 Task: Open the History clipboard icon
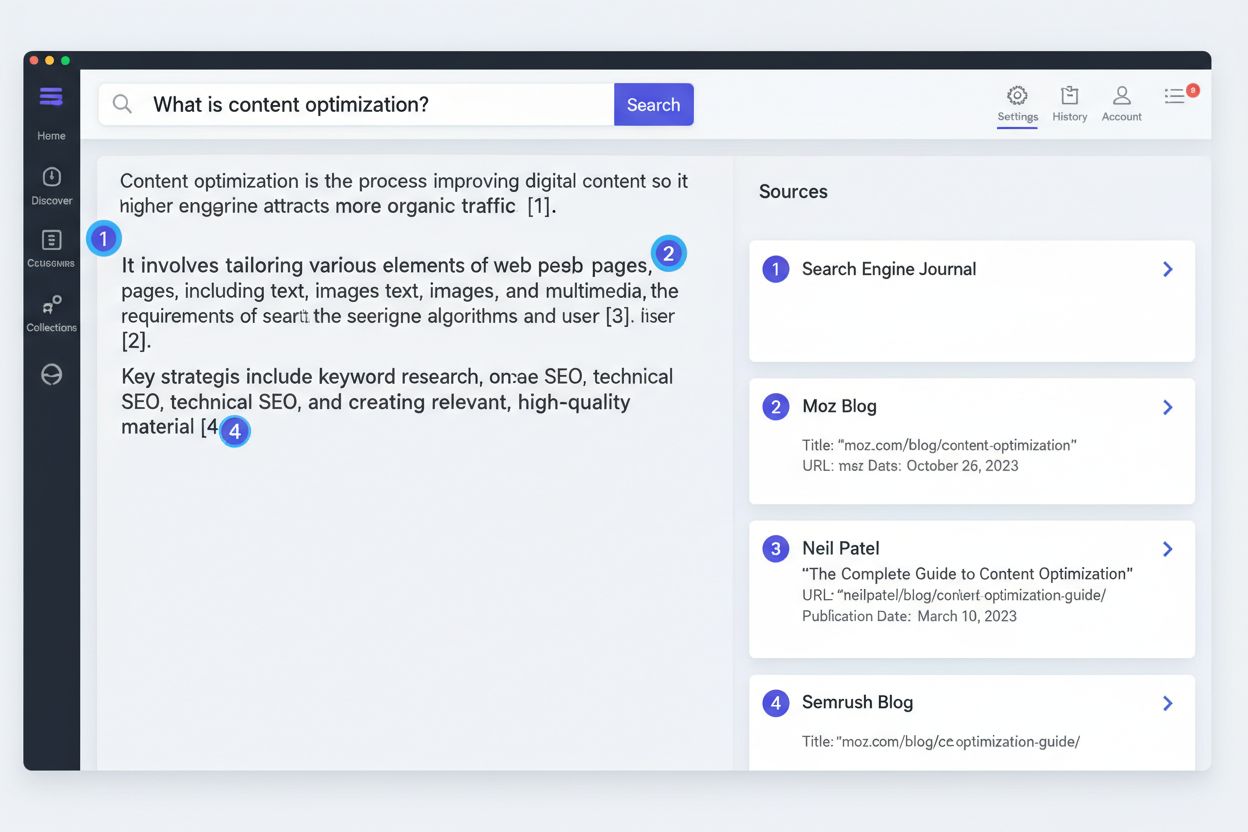(x=1069, y=95)
